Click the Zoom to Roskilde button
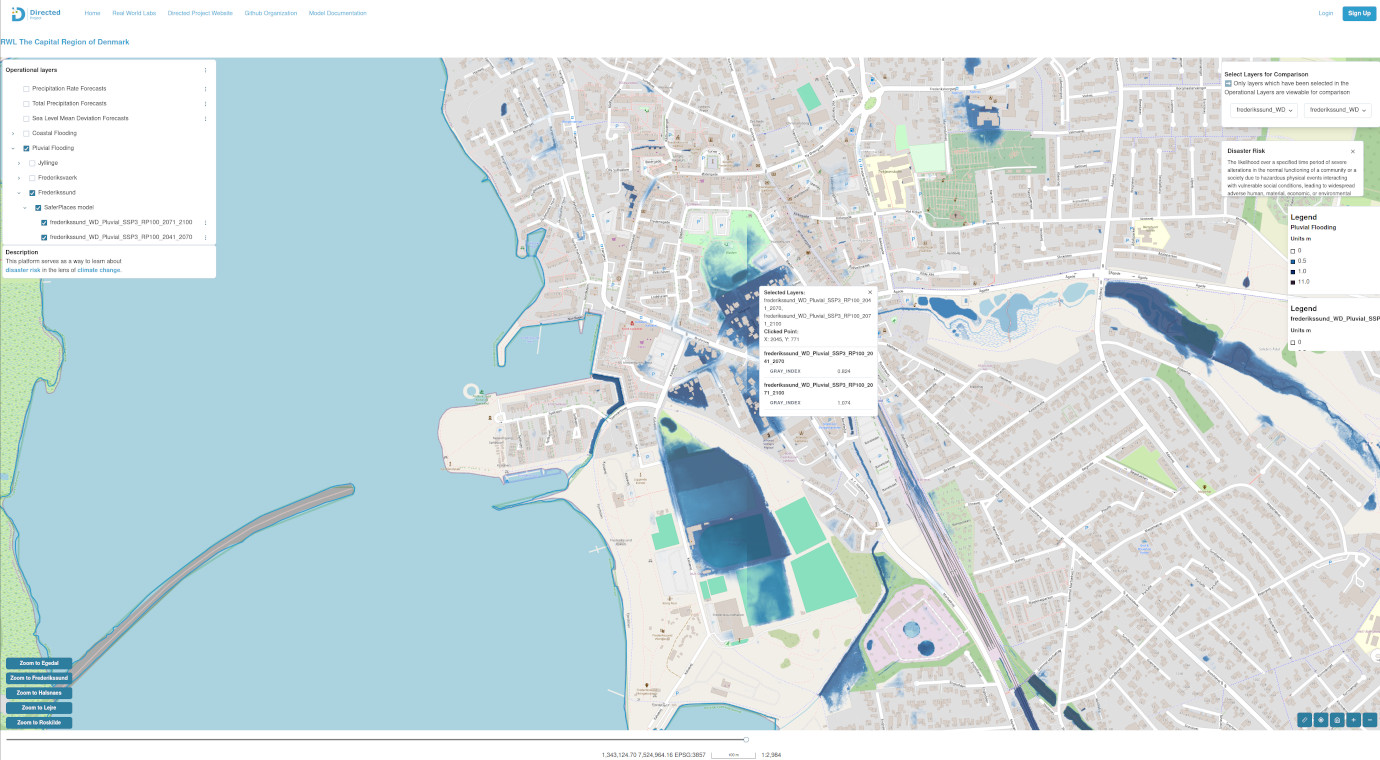Image resolution: width=1380 pixels, height=760 pixels. 38,722
